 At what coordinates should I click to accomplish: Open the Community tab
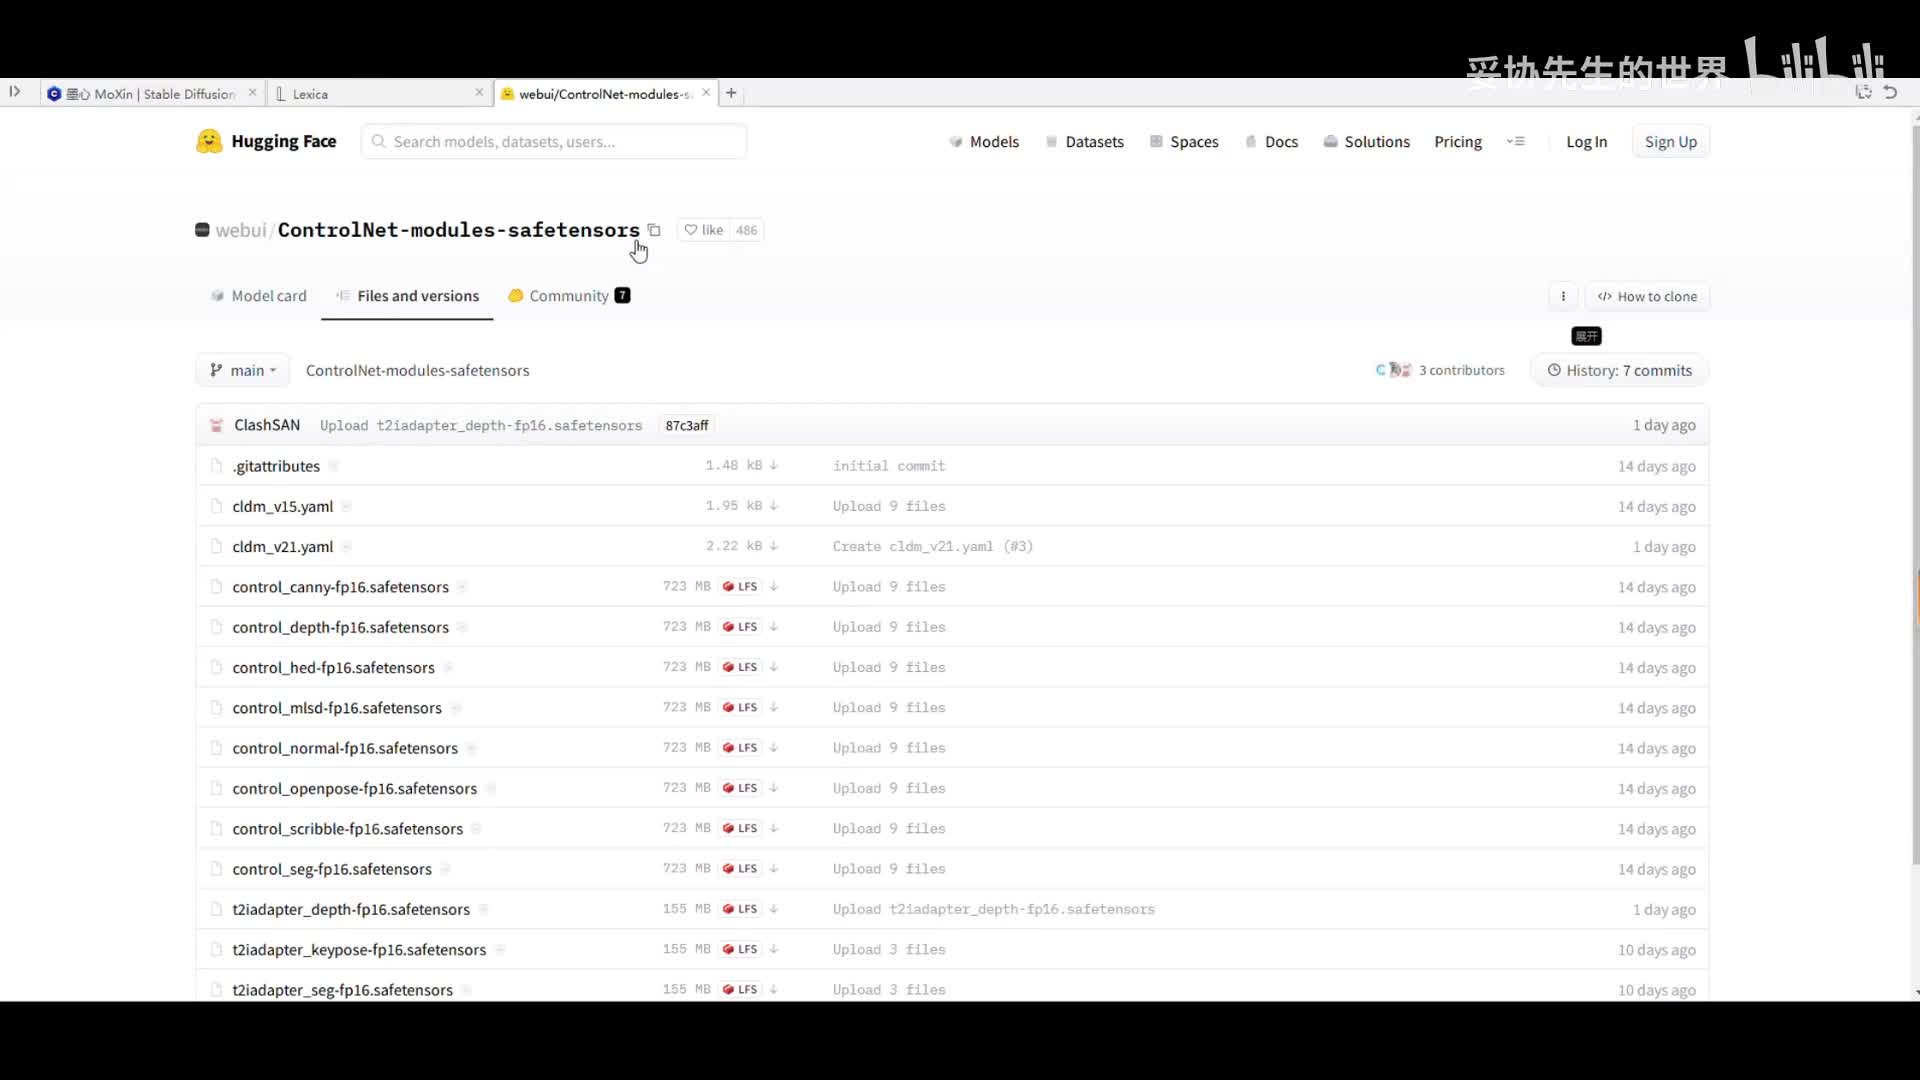click(x=568, y=296)
